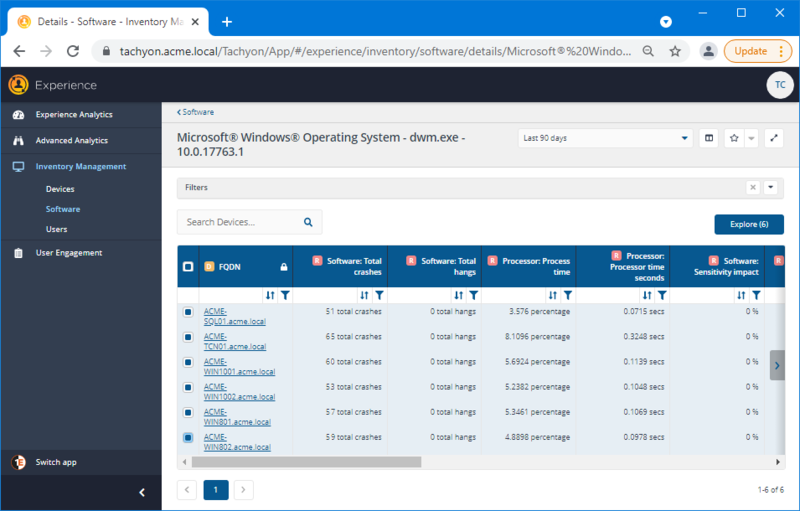Click the browser forward arrow
Viewport: 800px width, 511px height.
click(x=46, y=51)
